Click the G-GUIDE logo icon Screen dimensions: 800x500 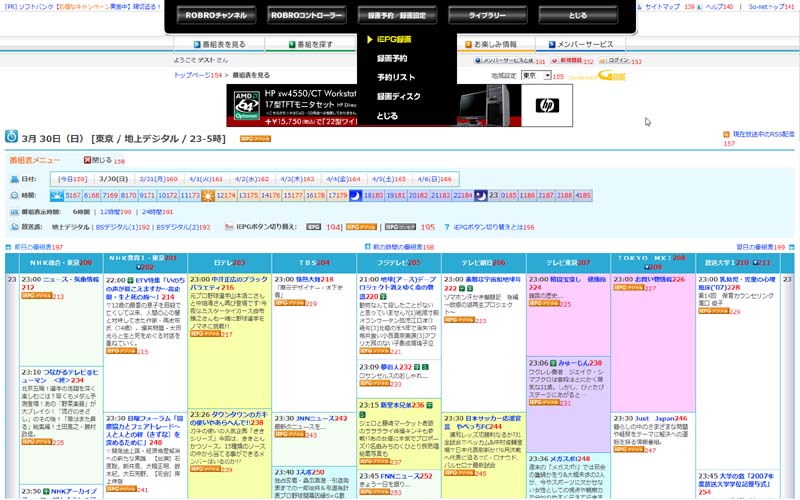coord(611,76)
